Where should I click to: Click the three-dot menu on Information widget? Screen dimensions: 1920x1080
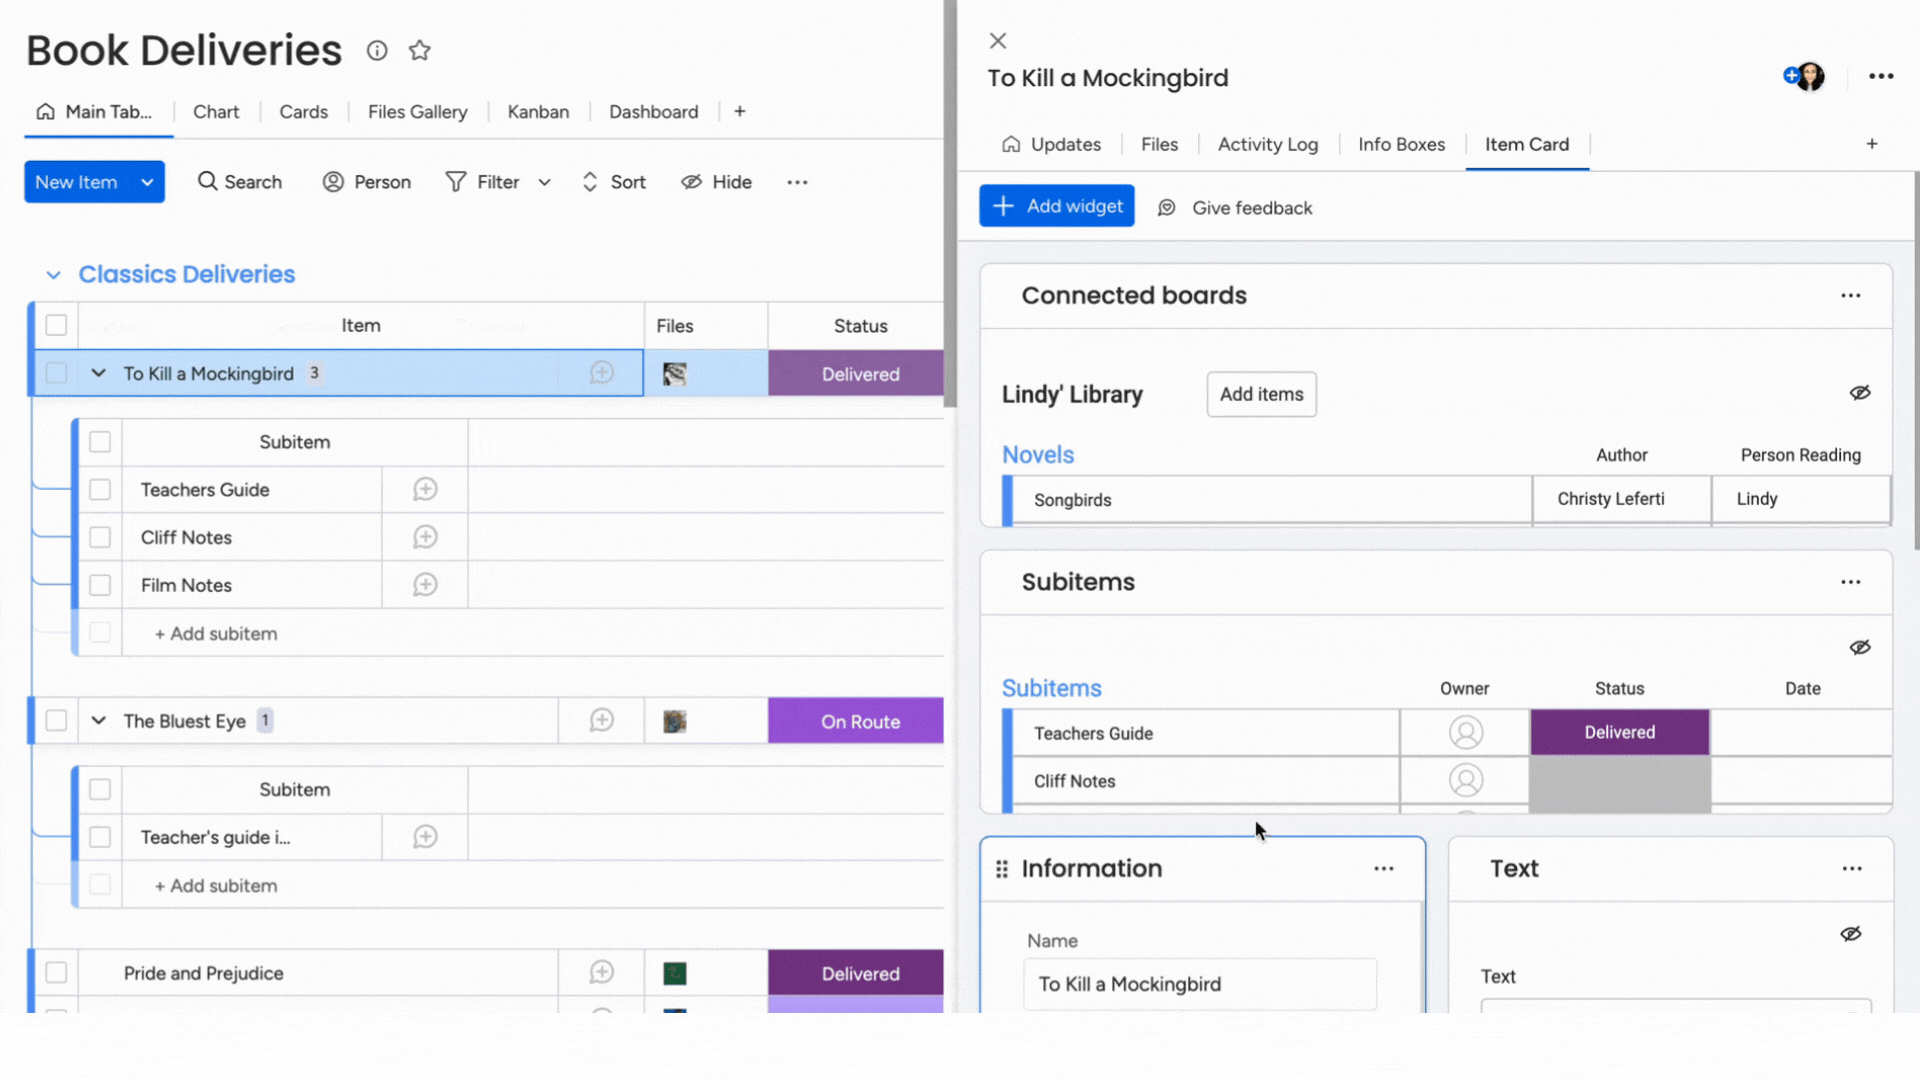pyautogui.click(x=1383, y=869)
